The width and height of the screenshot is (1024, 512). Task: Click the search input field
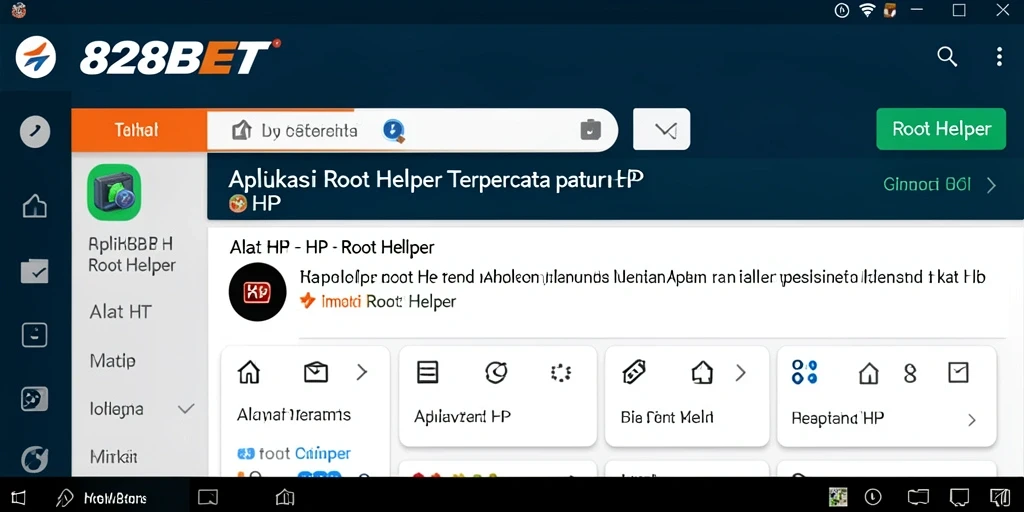tap(412, 130)
